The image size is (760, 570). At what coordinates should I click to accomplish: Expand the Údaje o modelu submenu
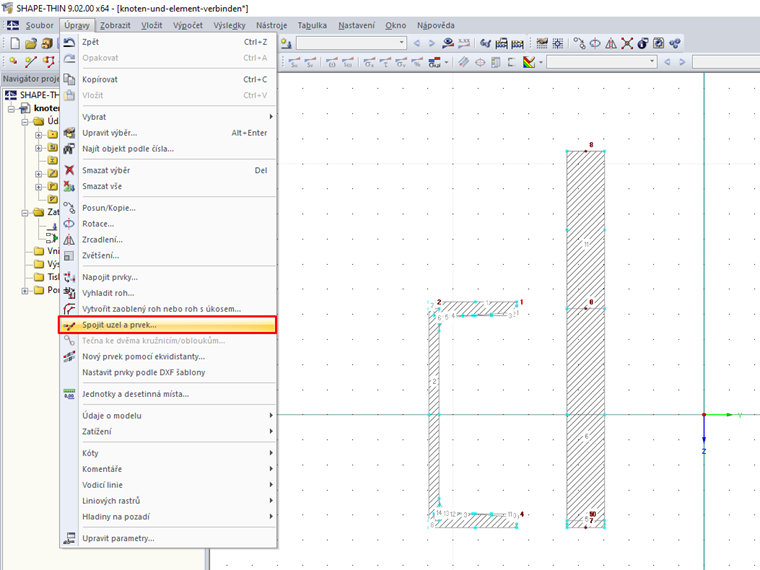176,415
